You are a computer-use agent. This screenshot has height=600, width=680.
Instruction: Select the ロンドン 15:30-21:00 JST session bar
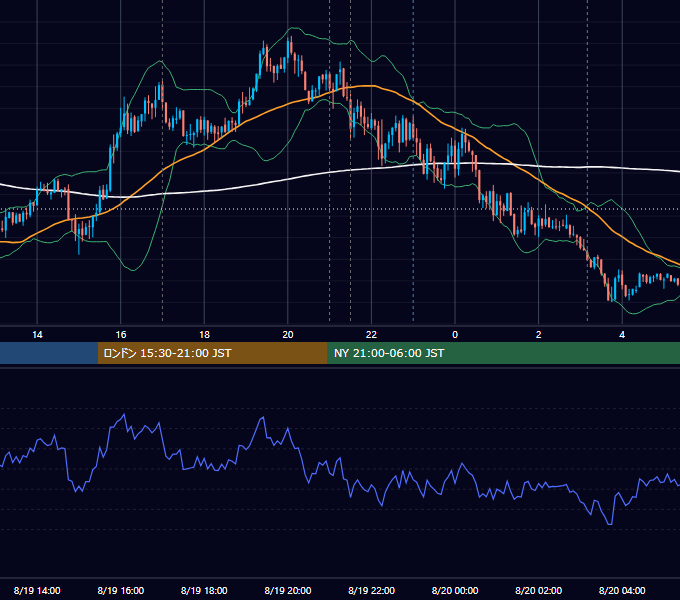[212, 353]
